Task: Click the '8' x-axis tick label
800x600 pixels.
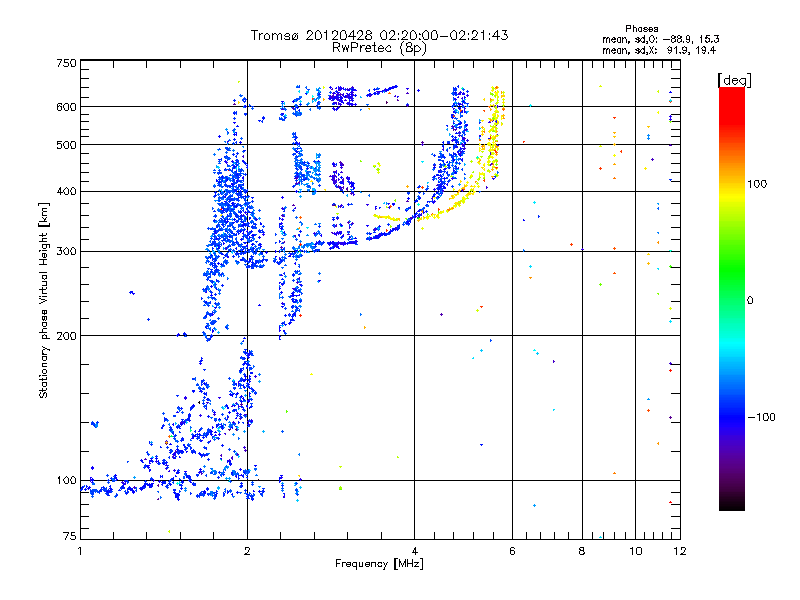Action: coord(582,551)
